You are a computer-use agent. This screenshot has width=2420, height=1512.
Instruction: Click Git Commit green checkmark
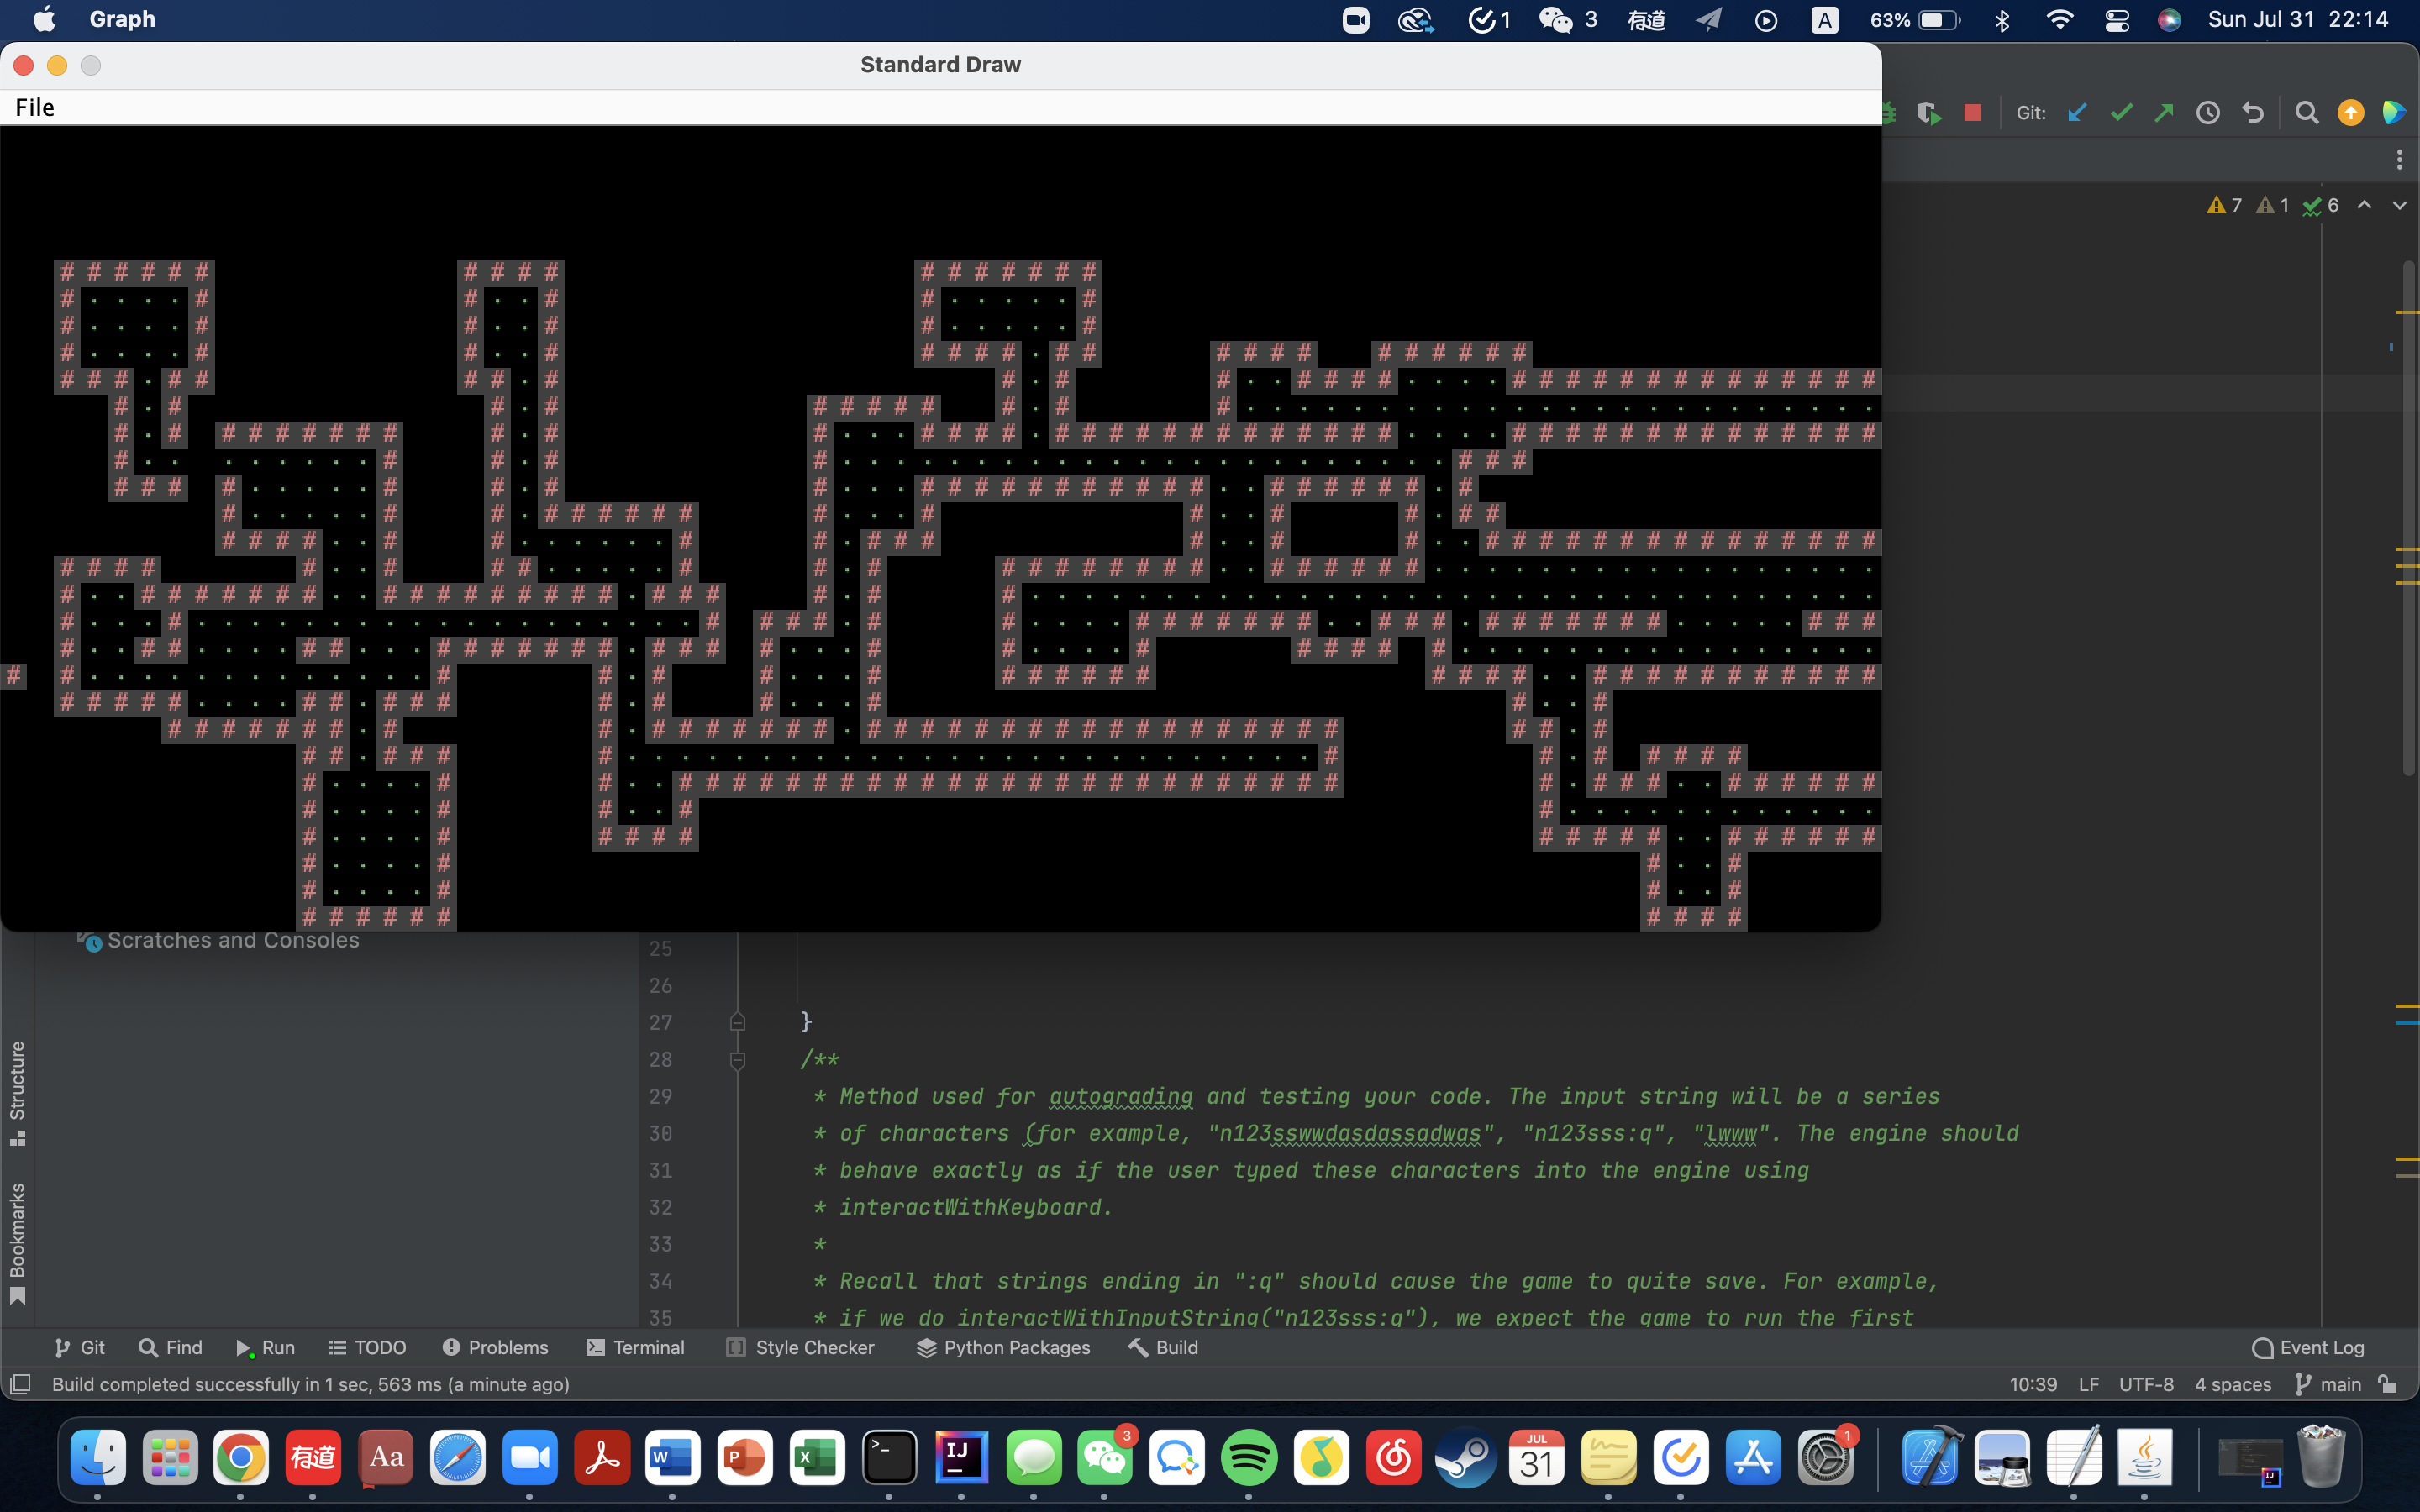(2120, 113)
